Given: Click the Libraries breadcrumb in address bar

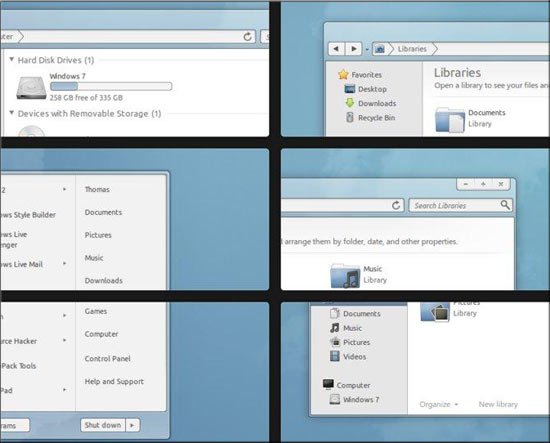Looking at the screenshot, I should click(x=412, y=49).
